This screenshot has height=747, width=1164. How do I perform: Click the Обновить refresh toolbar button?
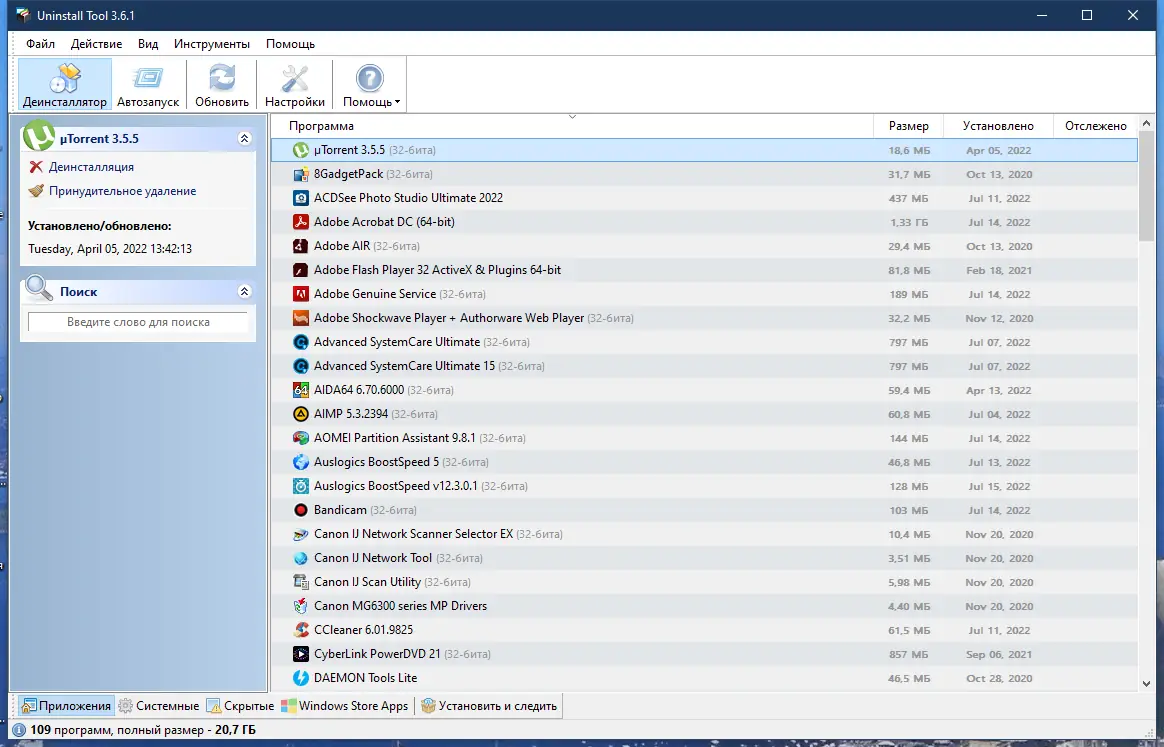221,85
